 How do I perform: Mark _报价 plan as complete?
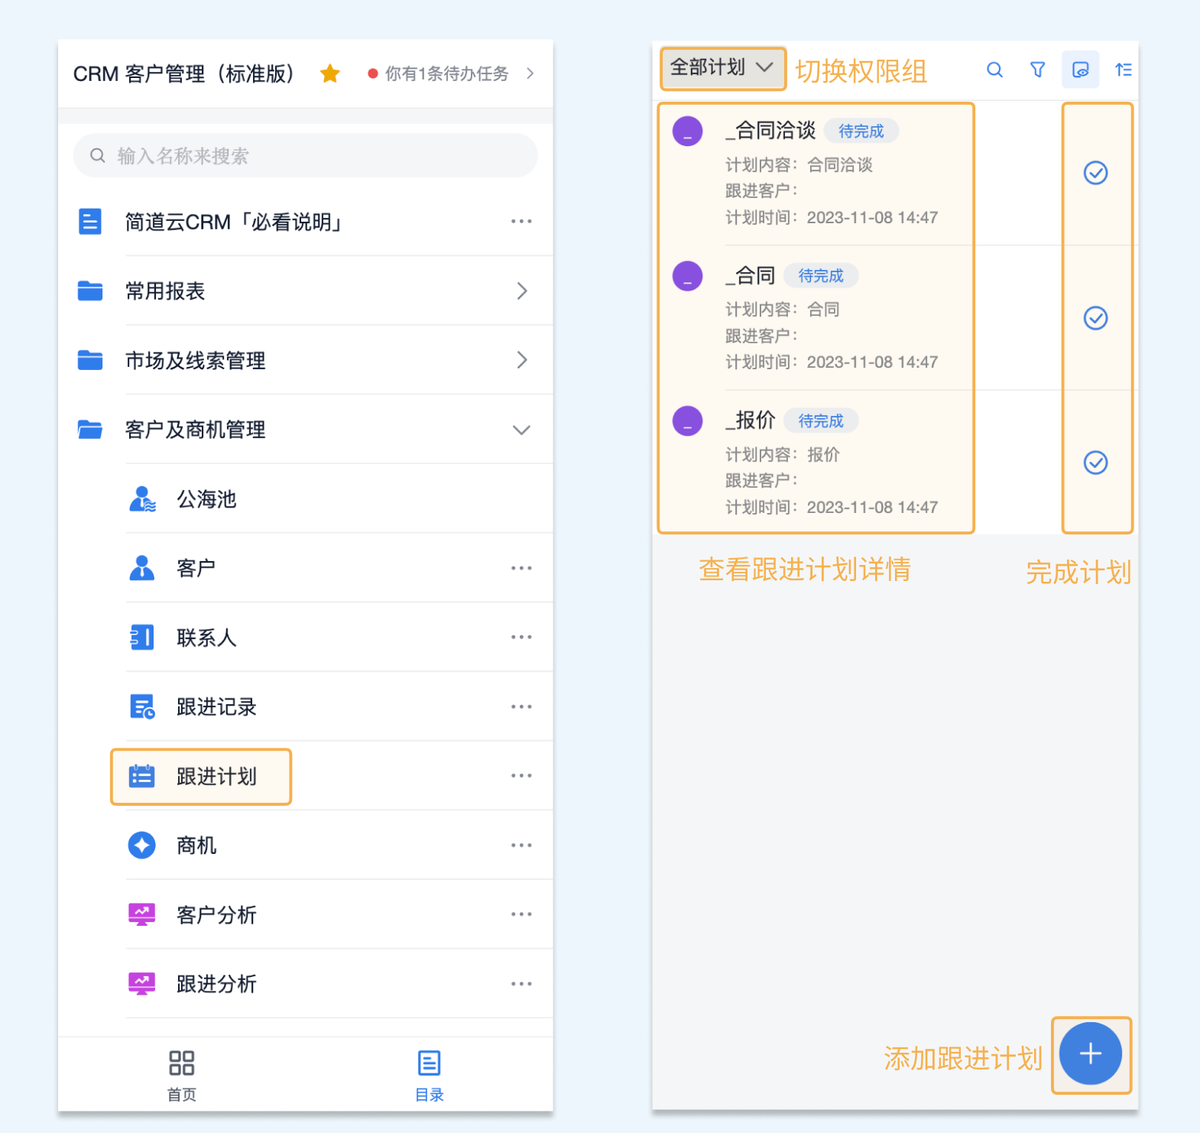(1096, 462)
